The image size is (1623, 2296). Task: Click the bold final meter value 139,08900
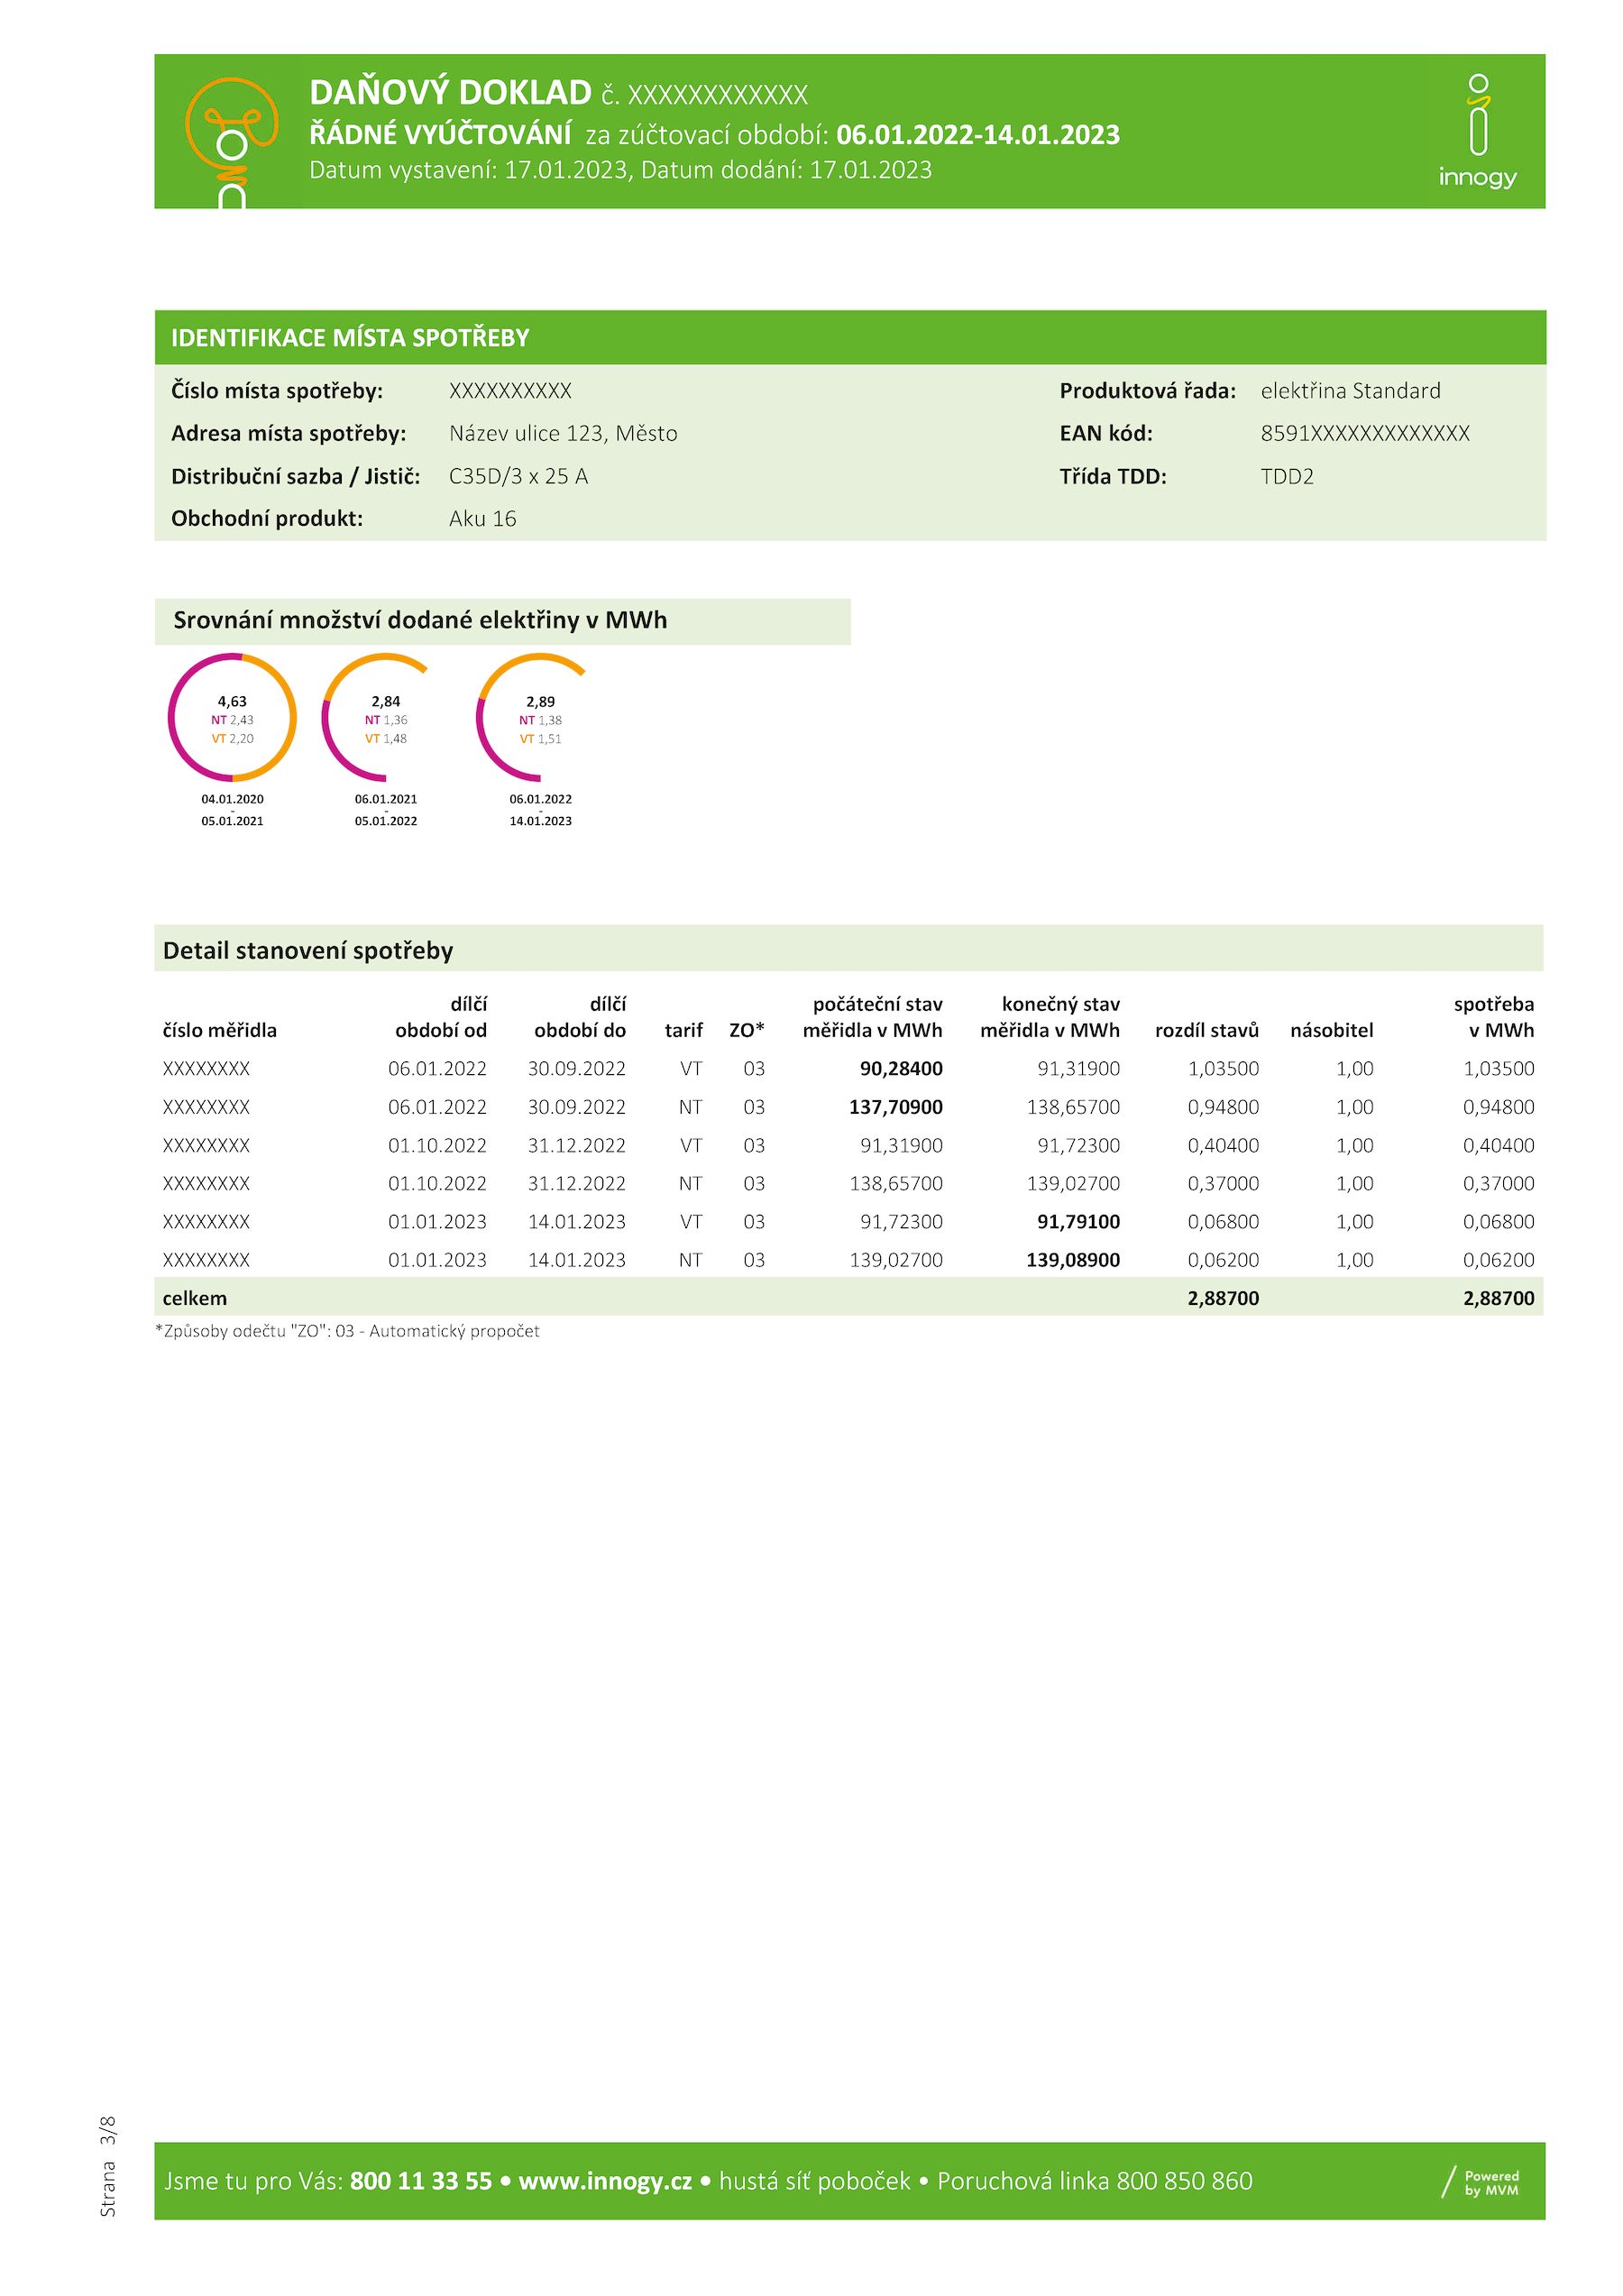click(x=1072, y=1260)
